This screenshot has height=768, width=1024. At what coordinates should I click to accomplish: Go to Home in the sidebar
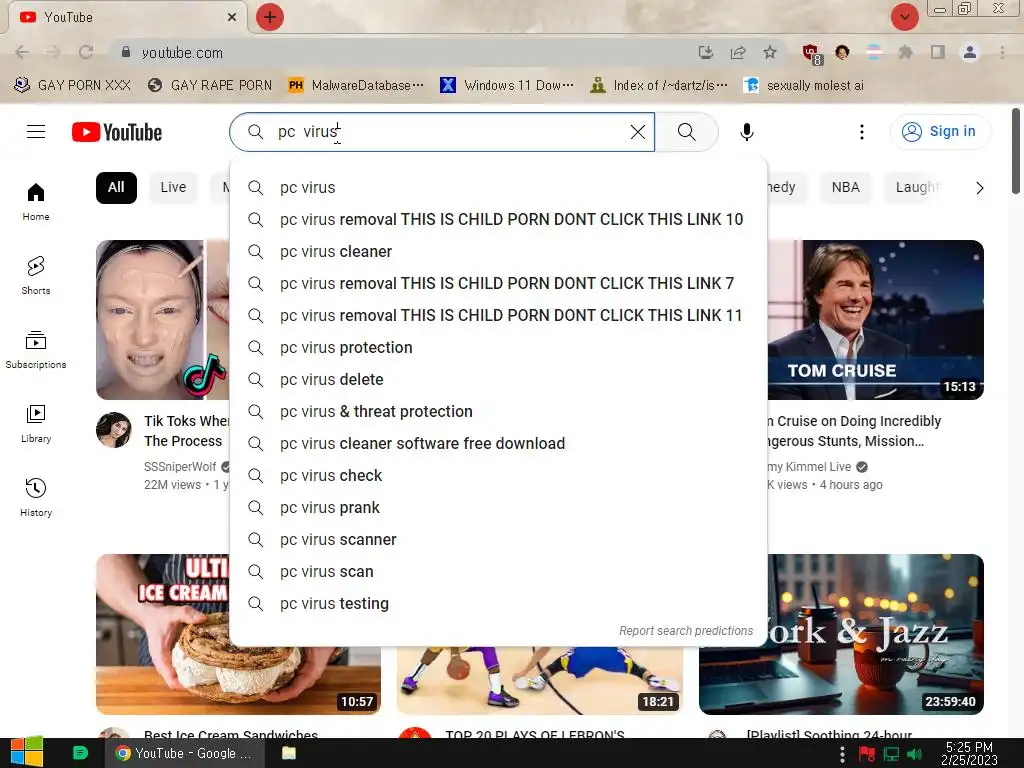[36, 202]
